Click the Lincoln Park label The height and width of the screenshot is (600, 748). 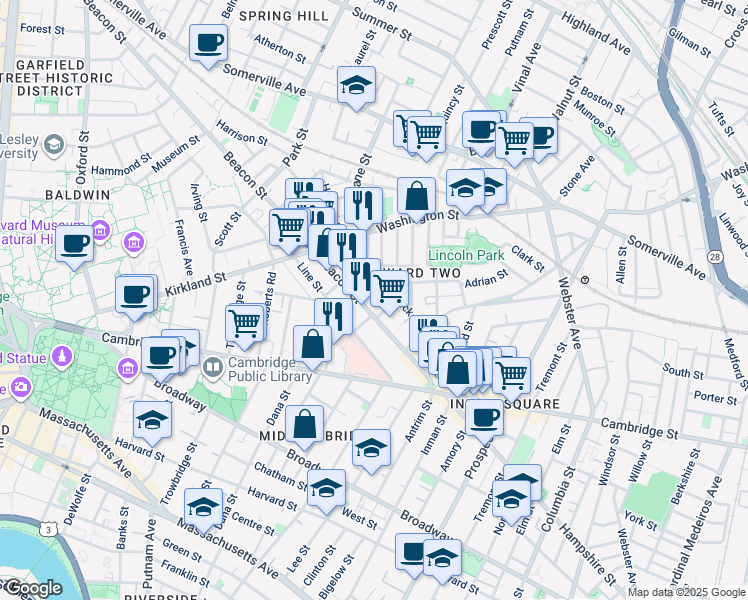(466, 255)
